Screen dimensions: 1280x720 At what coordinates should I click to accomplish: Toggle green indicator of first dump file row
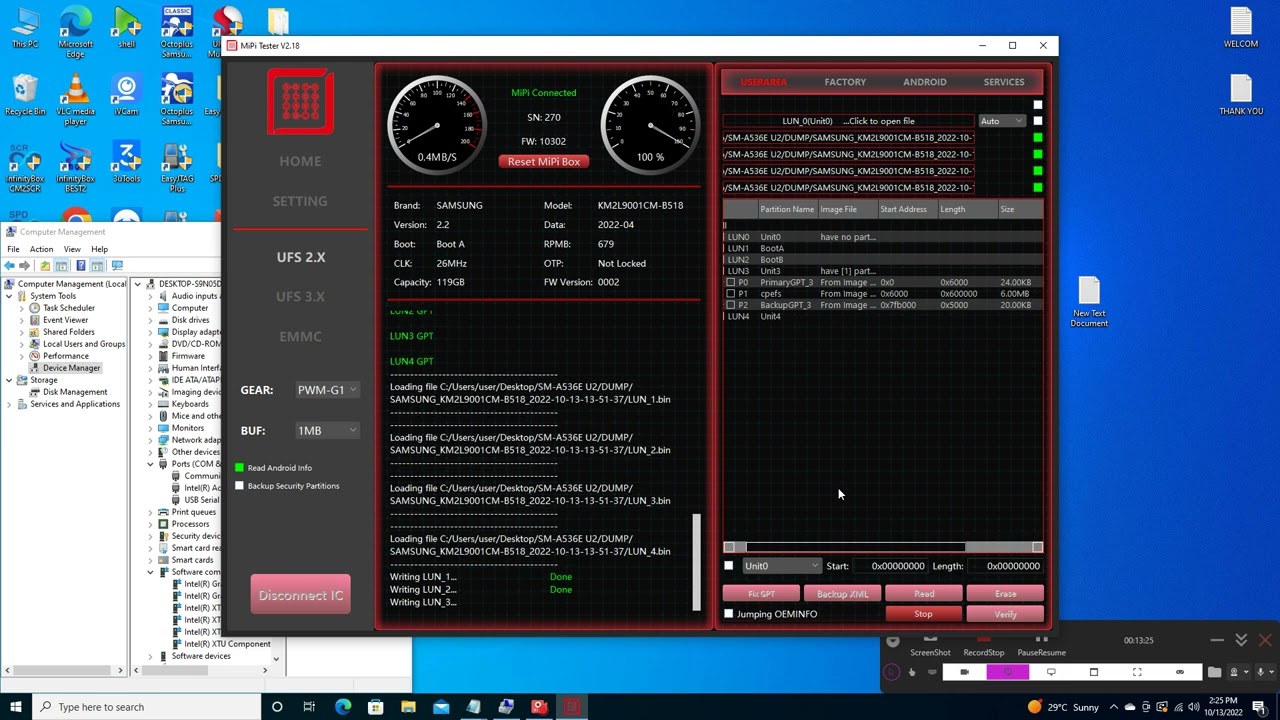pyautogui.click(x=1037, y=138)
